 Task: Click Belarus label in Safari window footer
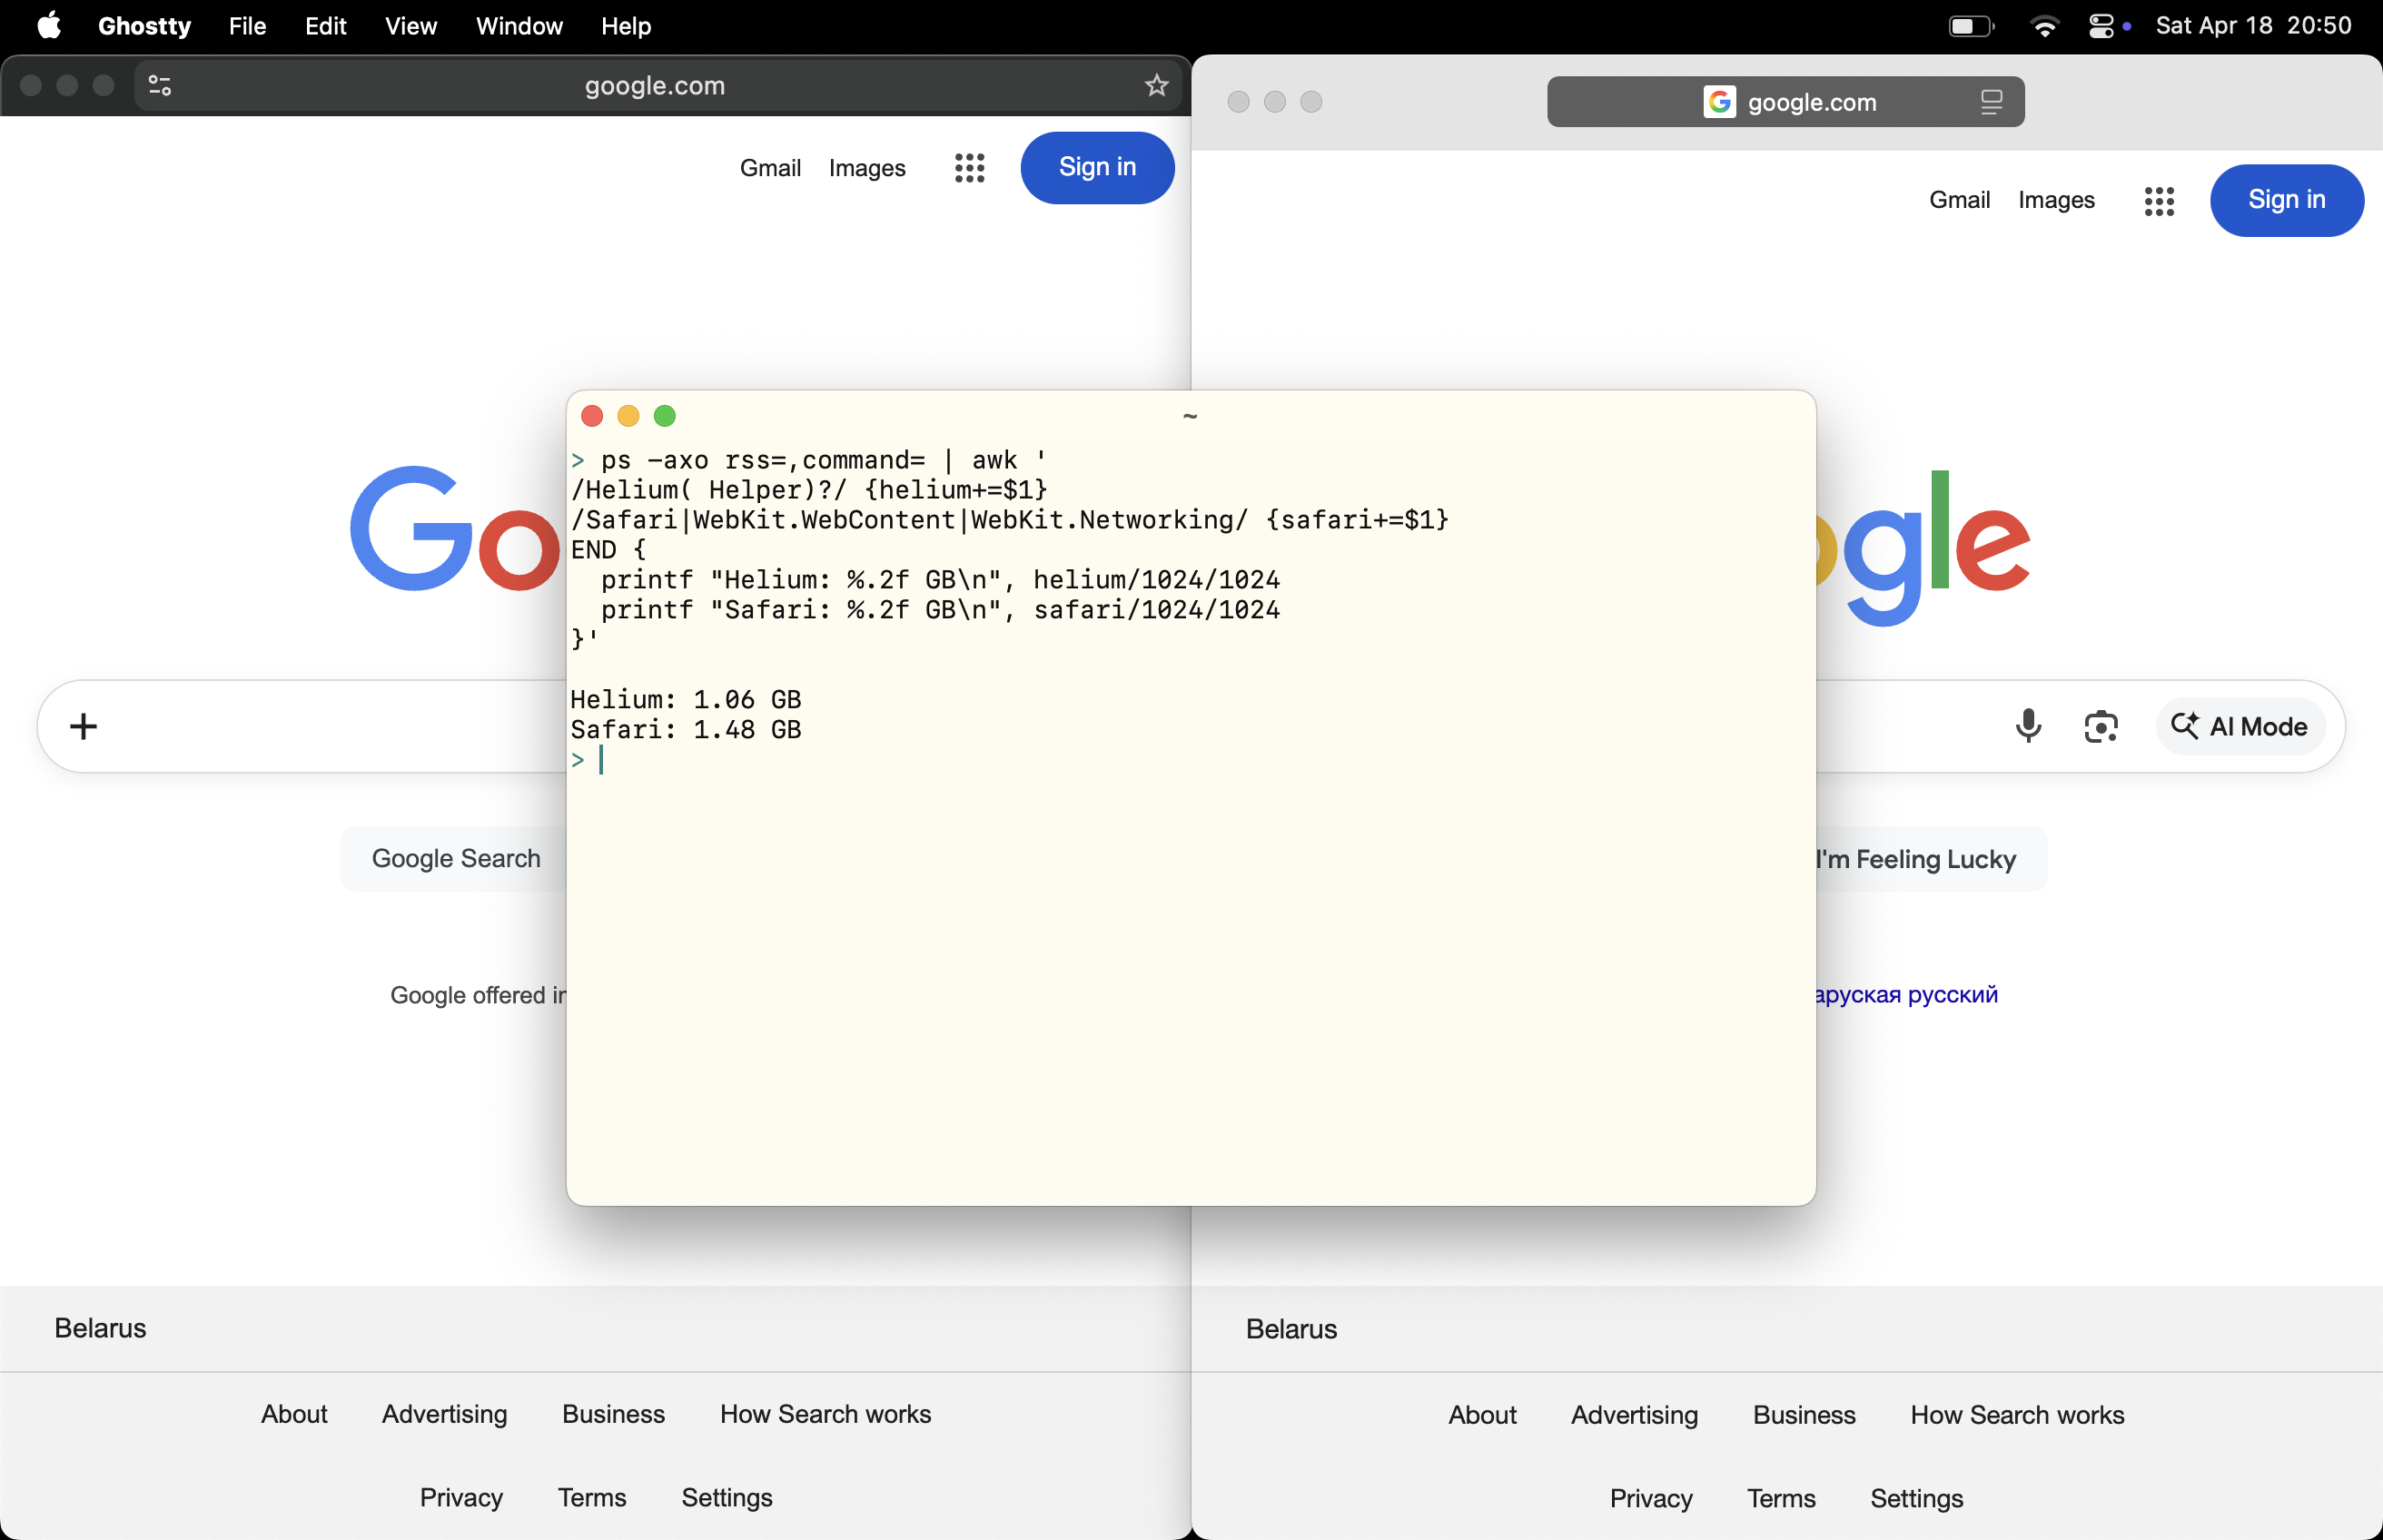(x=1291, y=1329)
